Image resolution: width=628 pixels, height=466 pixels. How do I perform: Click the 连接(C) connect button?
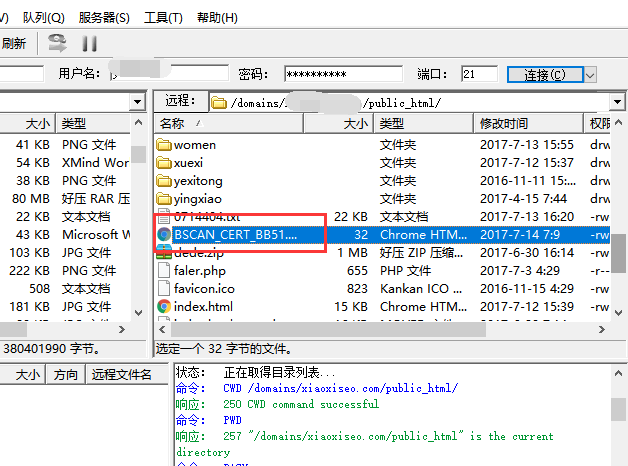tap(543, 75)
